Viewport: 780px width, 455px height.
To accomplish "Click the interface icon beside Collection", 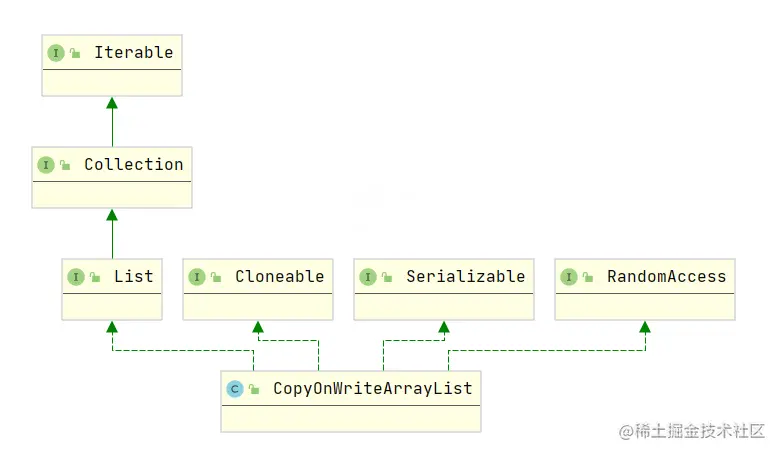I will tap(45, 165).
